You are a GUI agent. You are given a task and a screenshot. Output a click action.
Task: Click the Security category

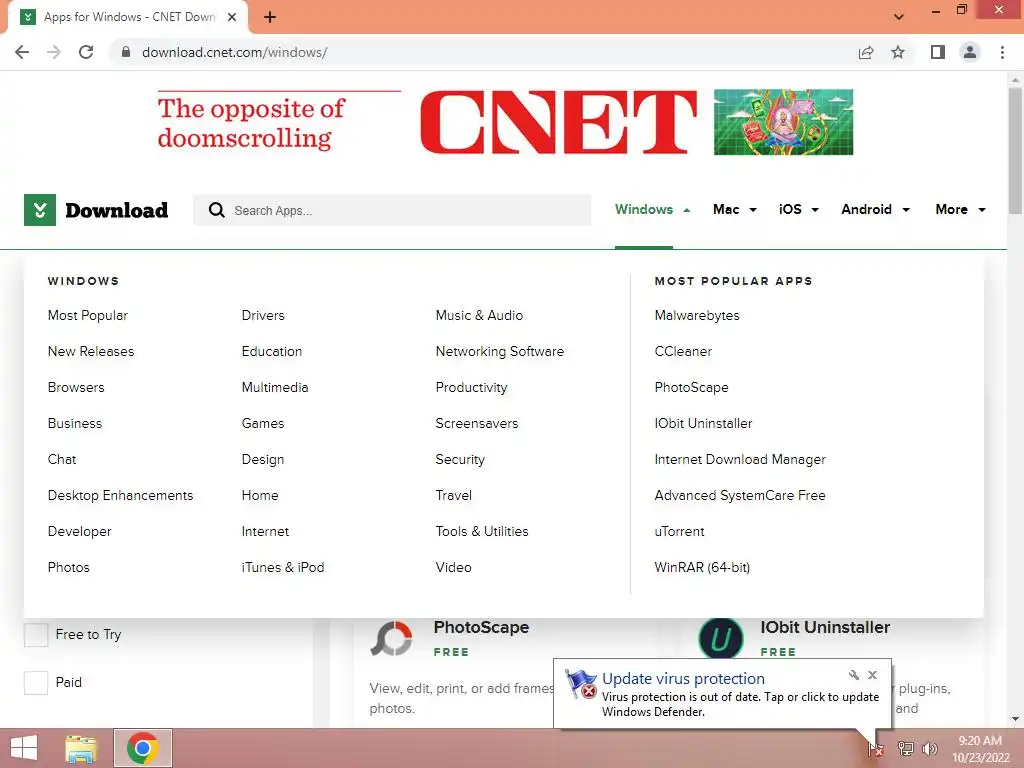(460, 460)
